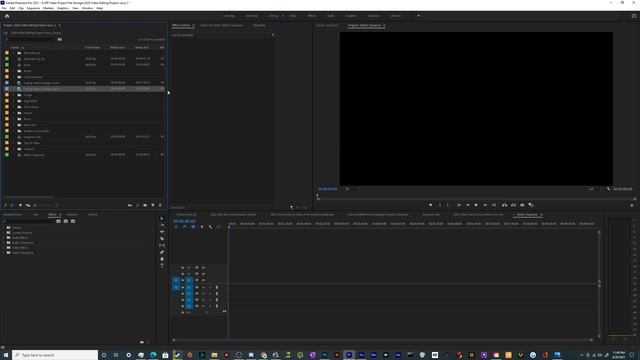This screenshot has height=360, width=640.
Task: Open timeline display settings wrench
Action: click(x=210, y=227)
